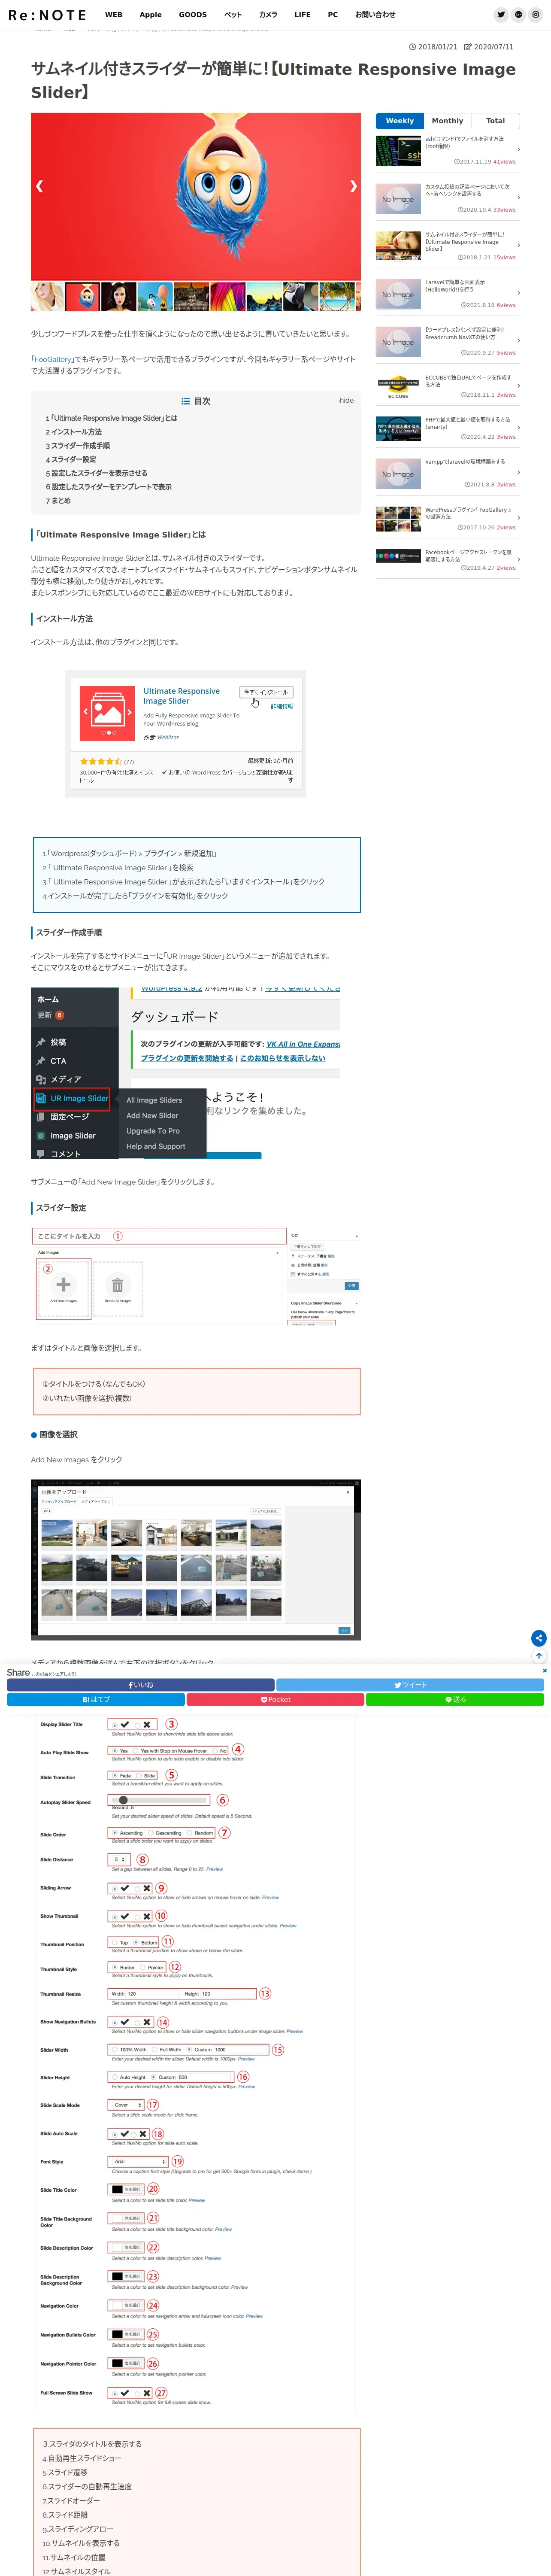This screenshot has width=551, height=2576.
Task: Click the Re:NOTE site logo
Action: tap(47, 15)
